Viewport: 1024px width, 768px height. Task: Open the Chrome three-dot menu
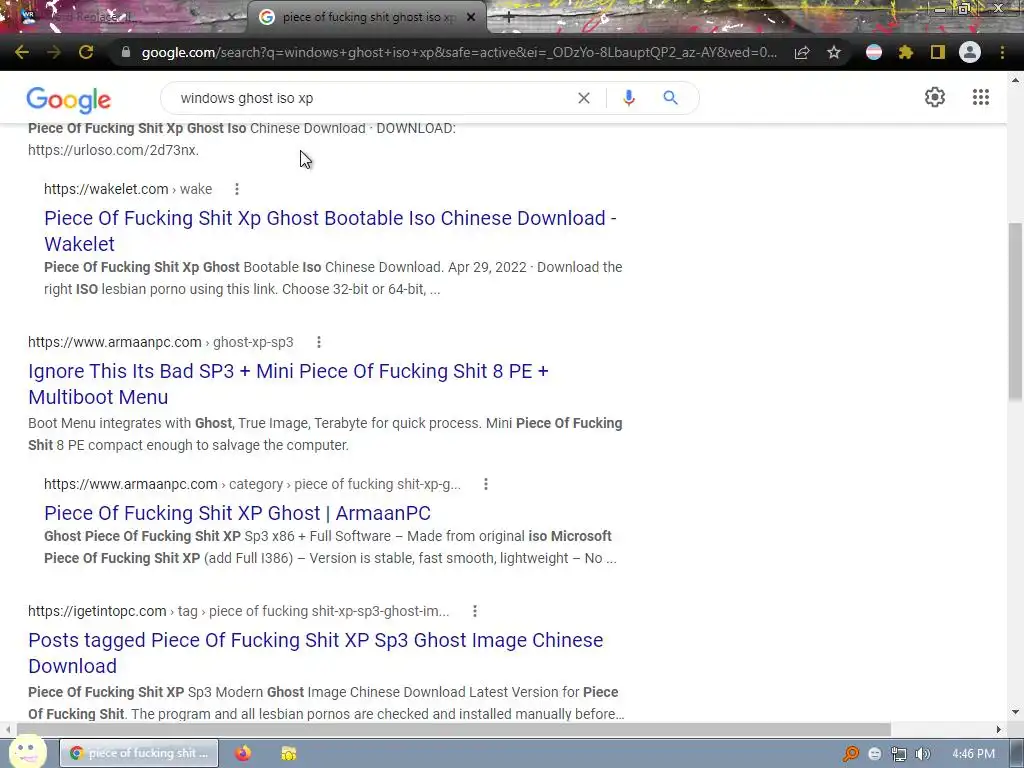(1002, 52)
